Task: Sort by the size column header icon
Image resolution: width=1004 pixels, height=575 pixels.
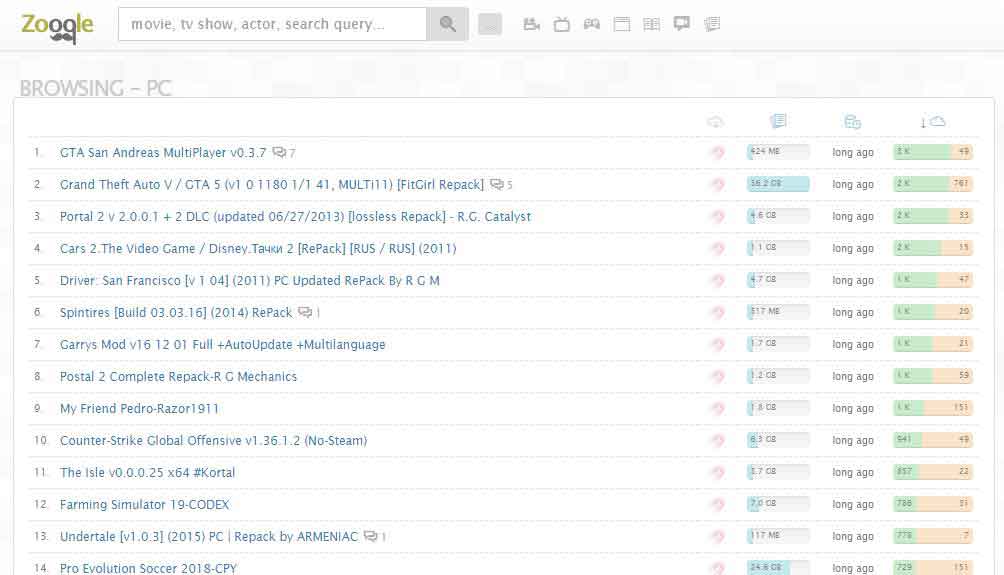Action: tap(778, 121)
